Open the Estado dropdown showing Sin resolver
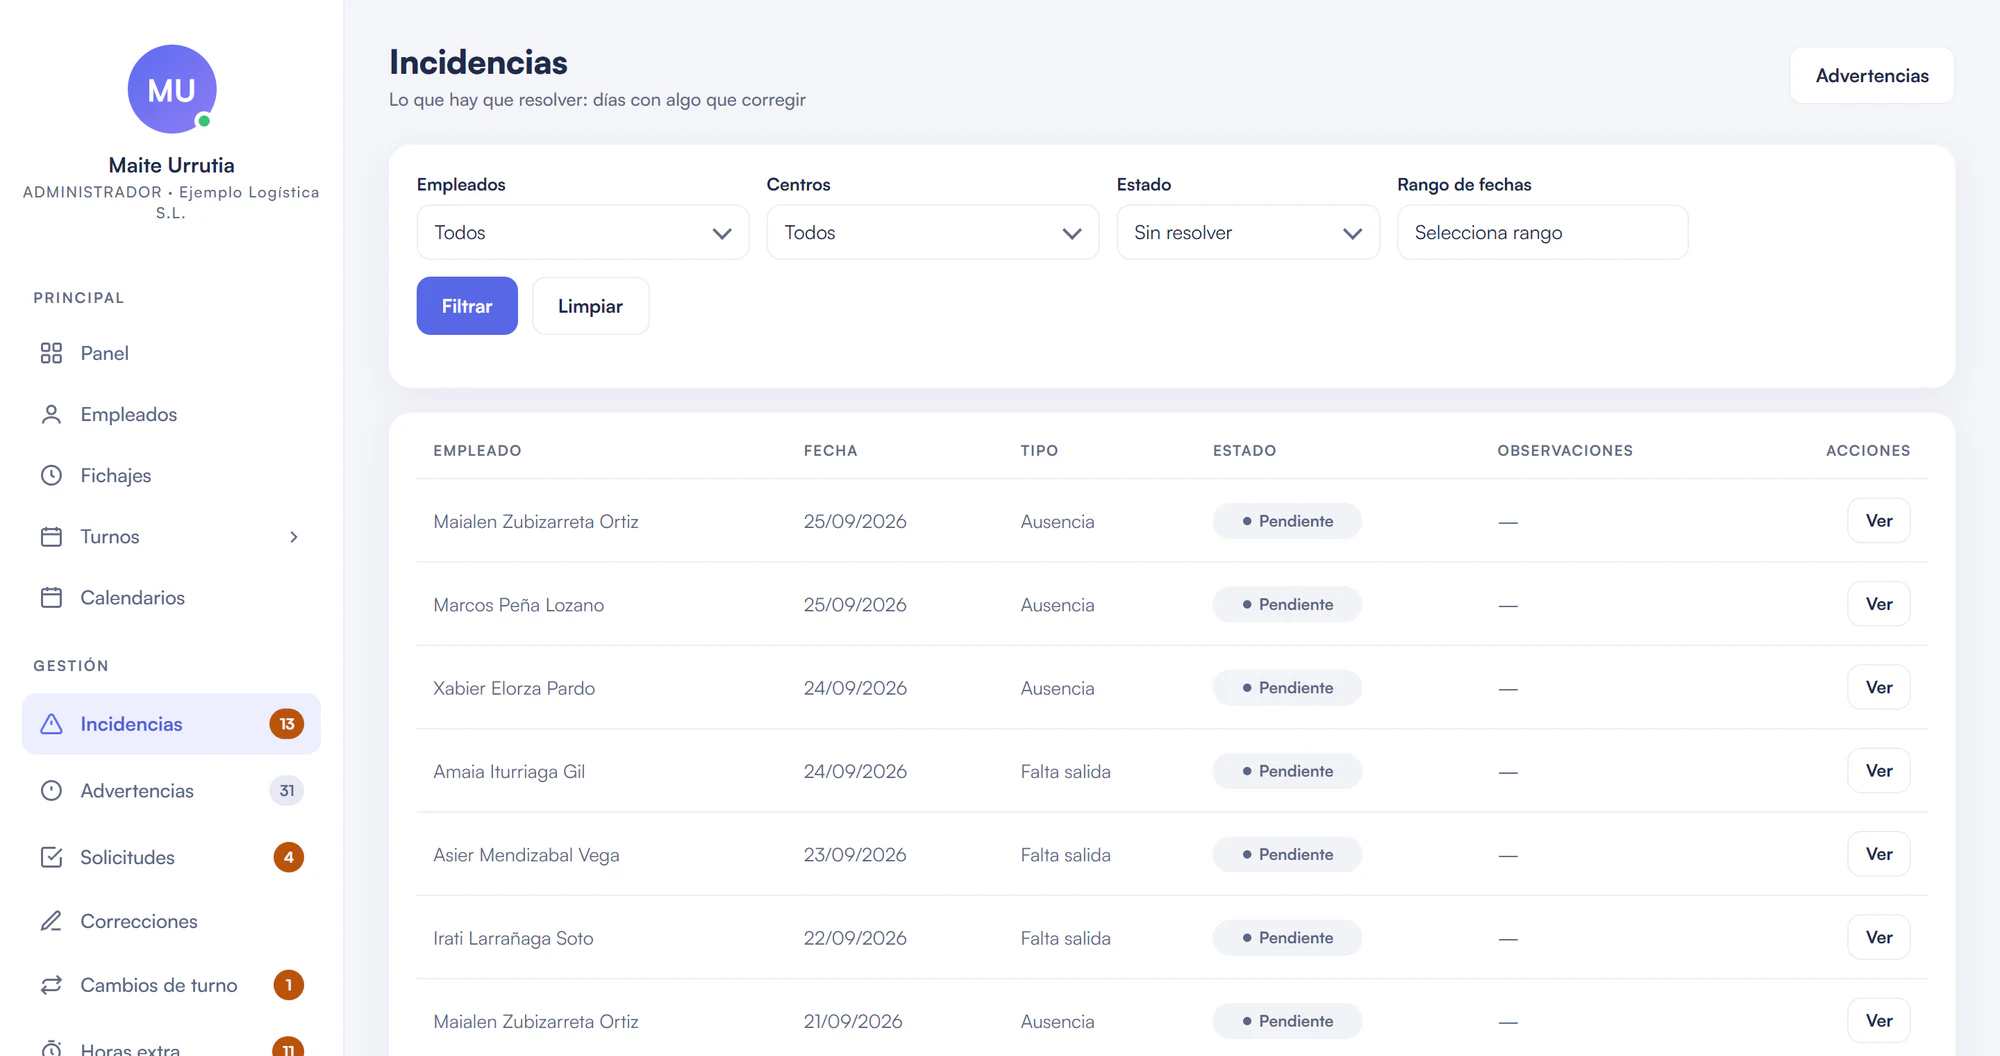The width and height of the screenshot is (2000, 1056). 1248,233
